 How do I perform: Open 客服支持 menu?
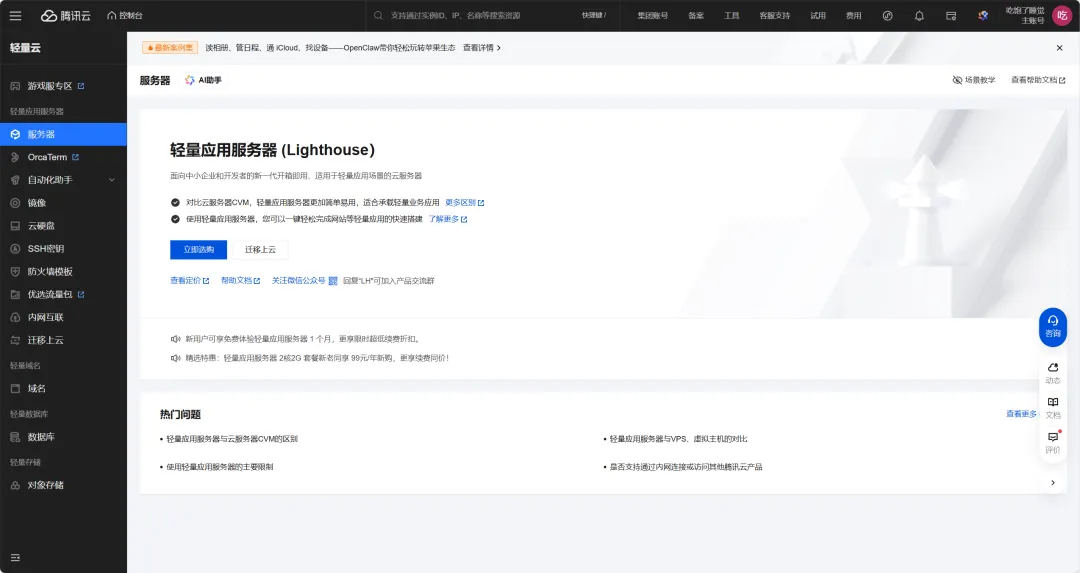pos(775,15)
